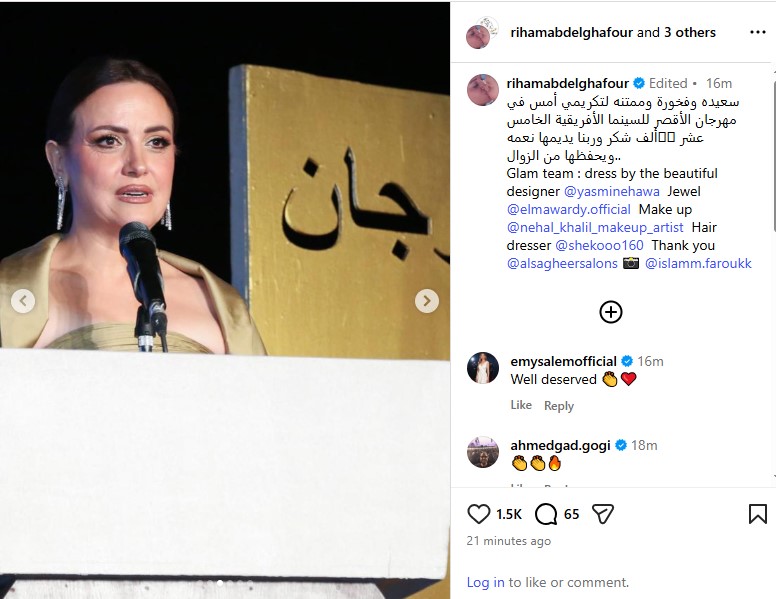Go to next photo with right arrow
The image size is (776, 599).
[427, 301]
